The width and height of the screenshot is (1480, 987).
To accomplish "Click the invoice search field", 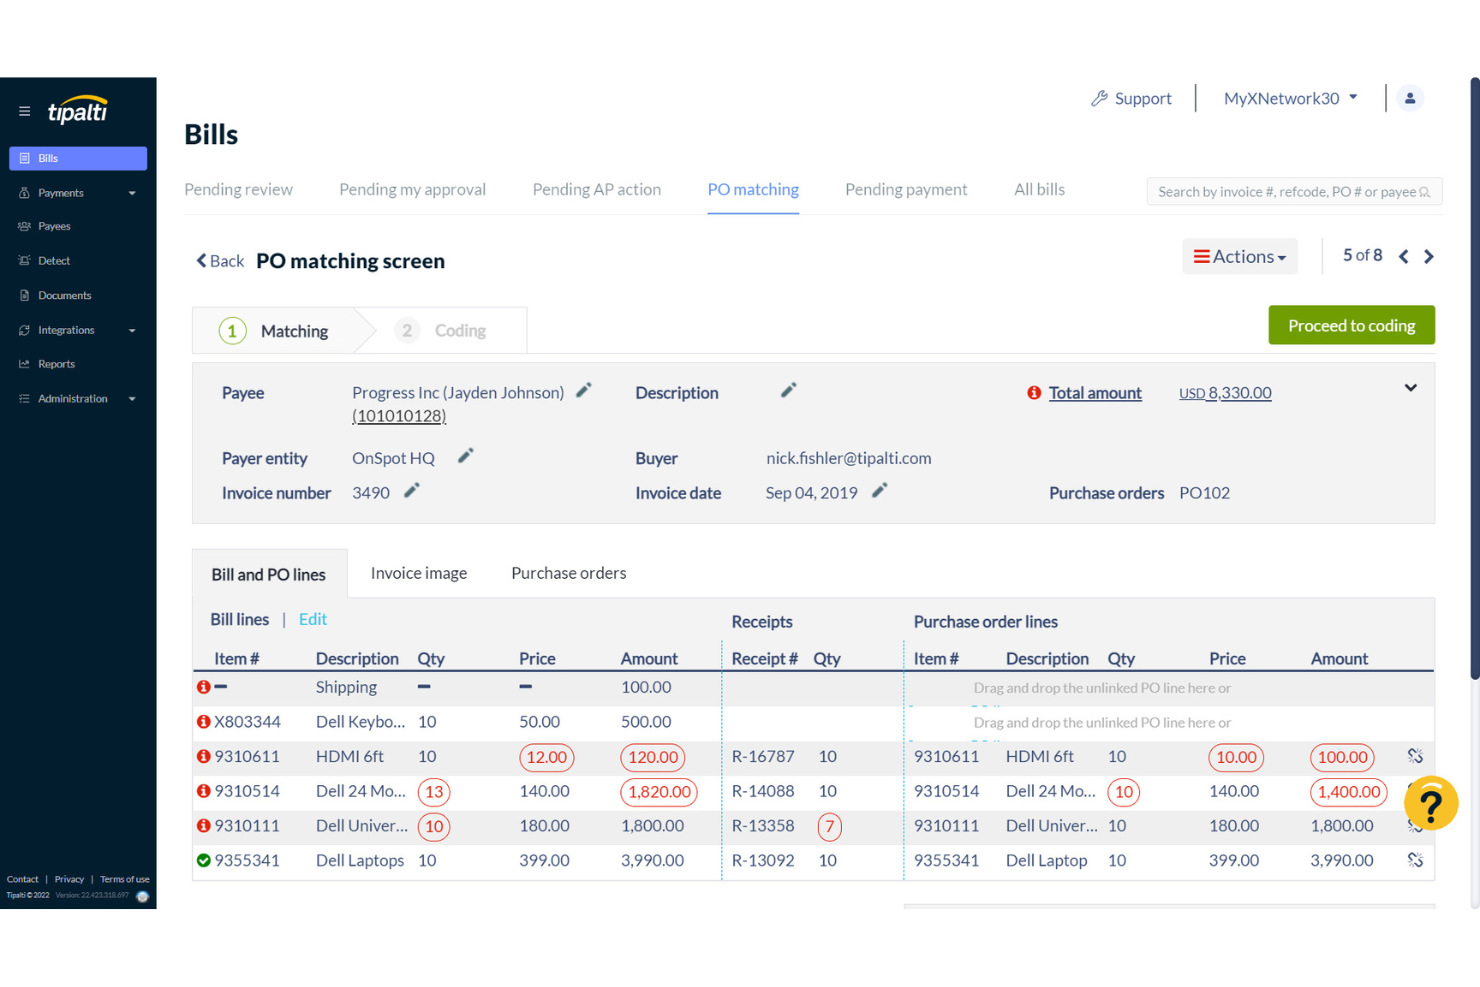I will 1294,191.
